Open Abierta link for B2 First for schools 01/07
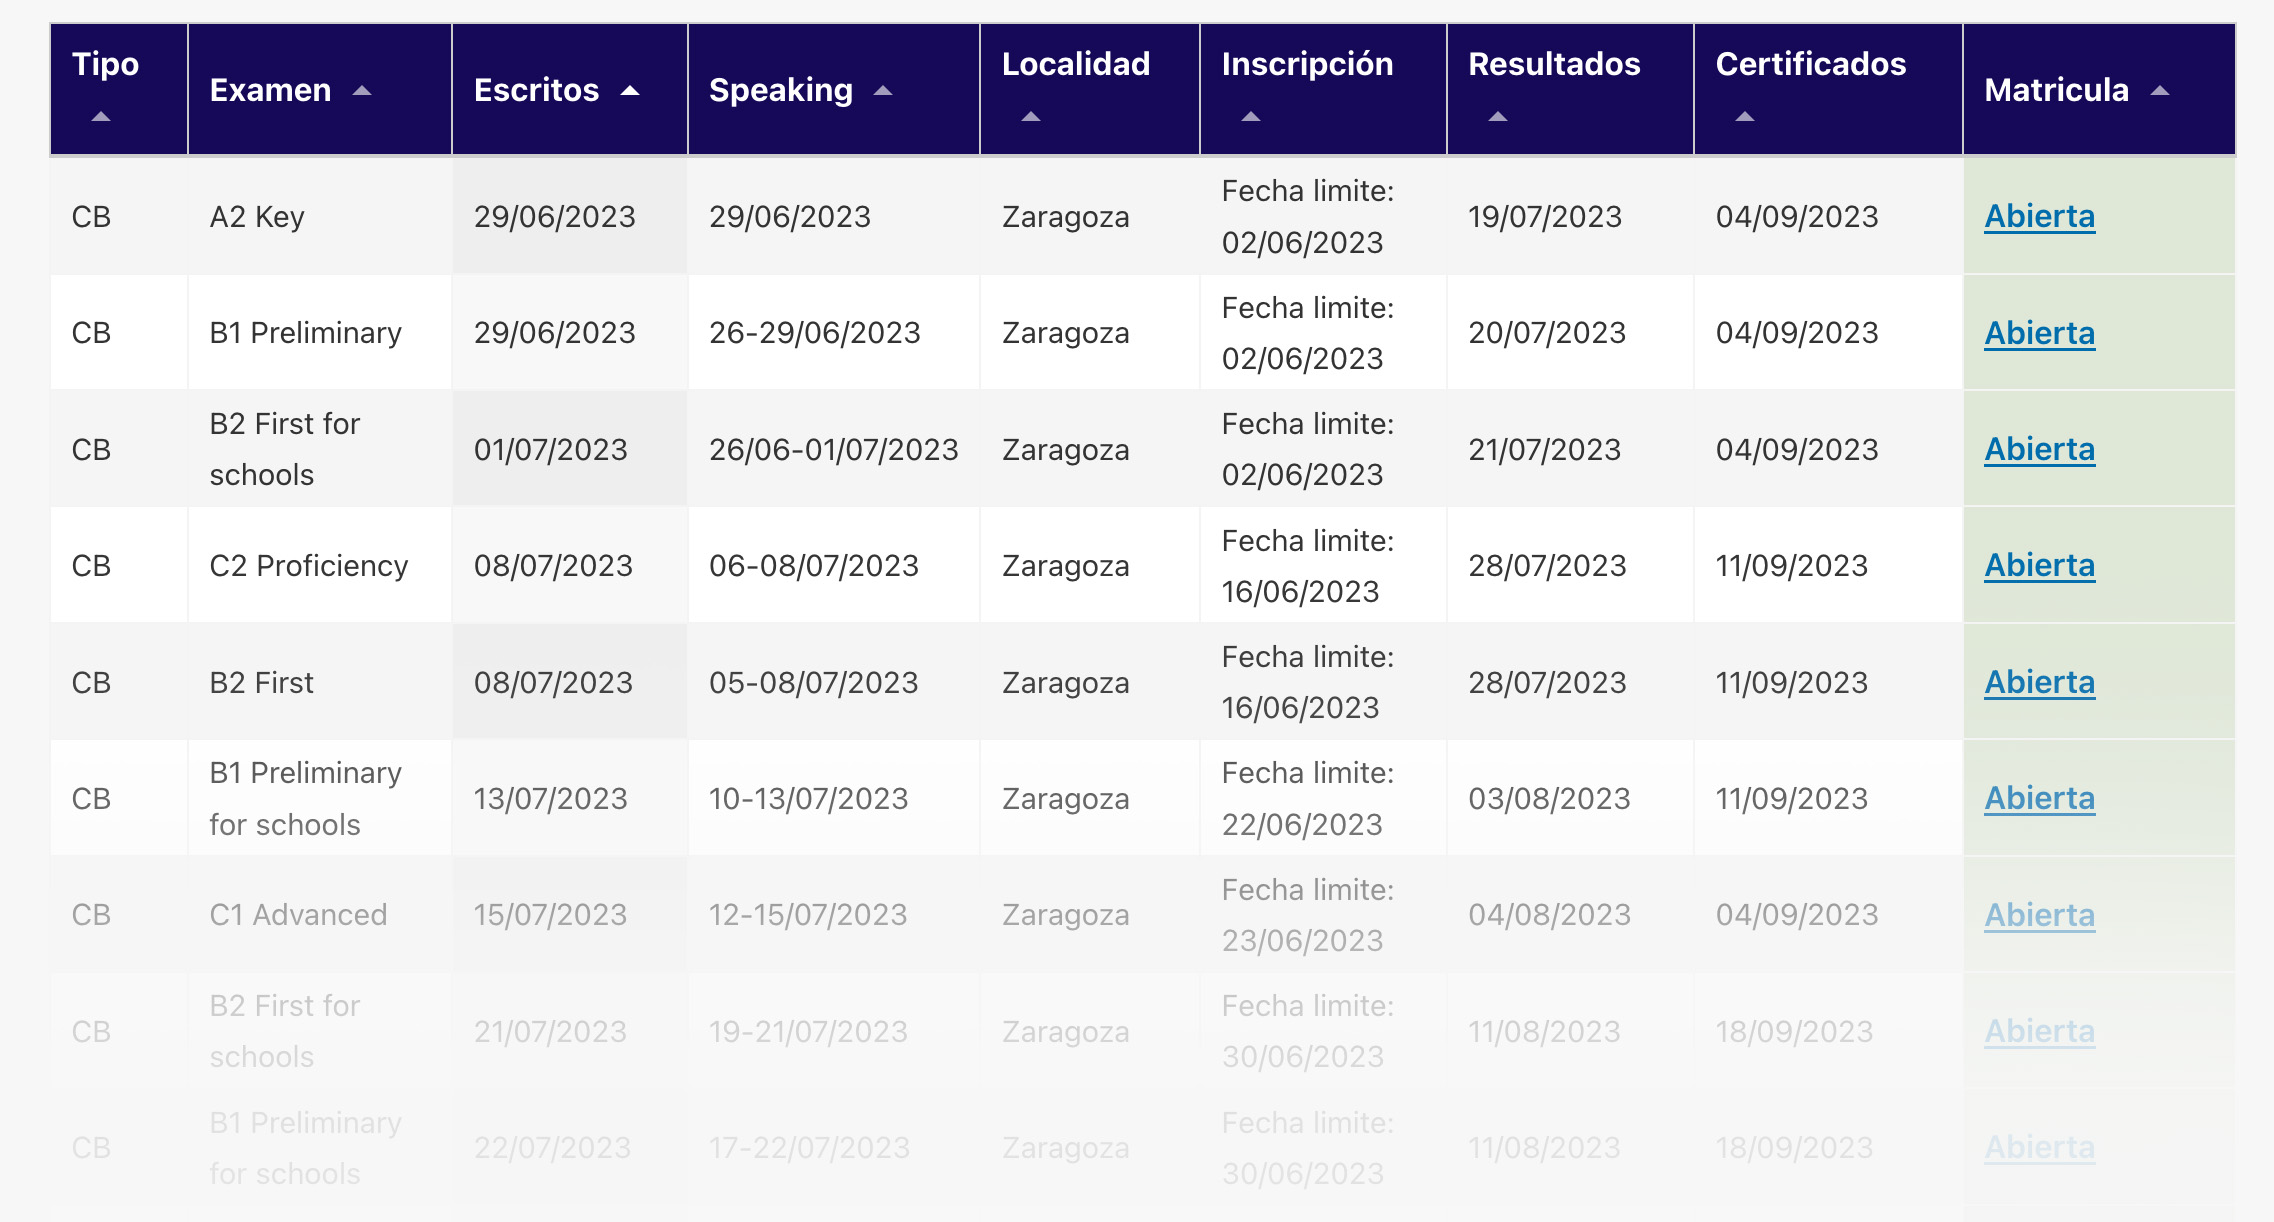 [x=2039, y=449]
